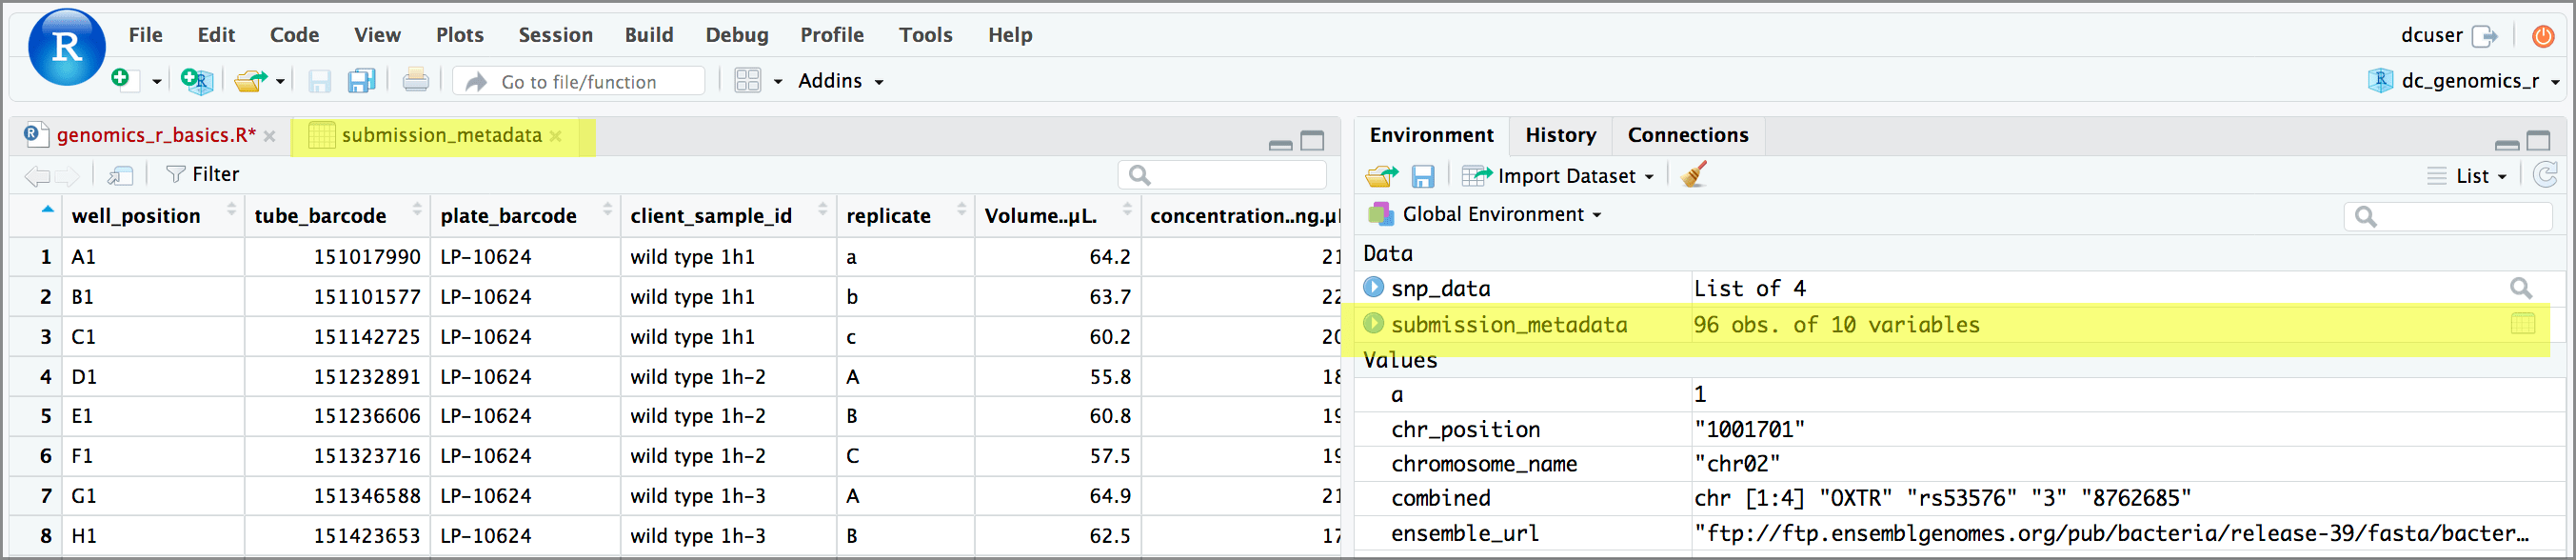
Task: Open the View menu
Action: coord(377,35)
